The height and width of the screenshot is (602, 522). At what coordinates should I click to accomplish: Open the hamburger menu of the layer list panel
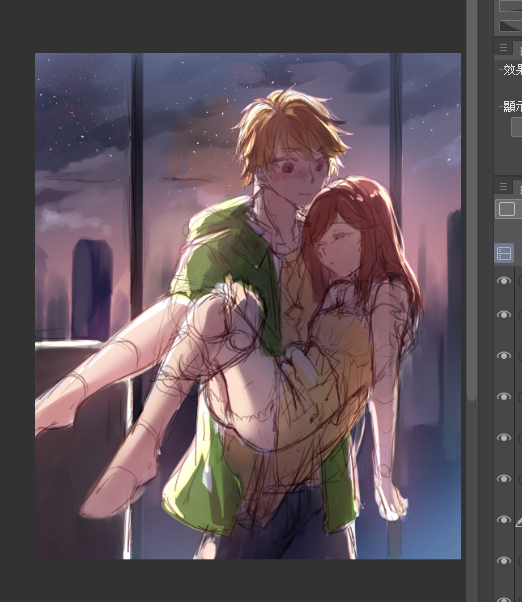click(x=503, y=186)
